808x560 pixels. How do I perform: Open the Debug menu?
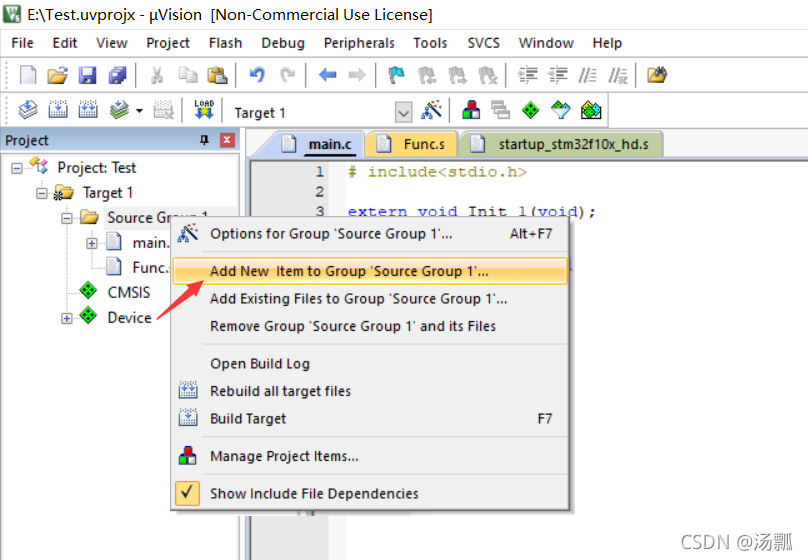pyautogui.click(x=283, y=43)
